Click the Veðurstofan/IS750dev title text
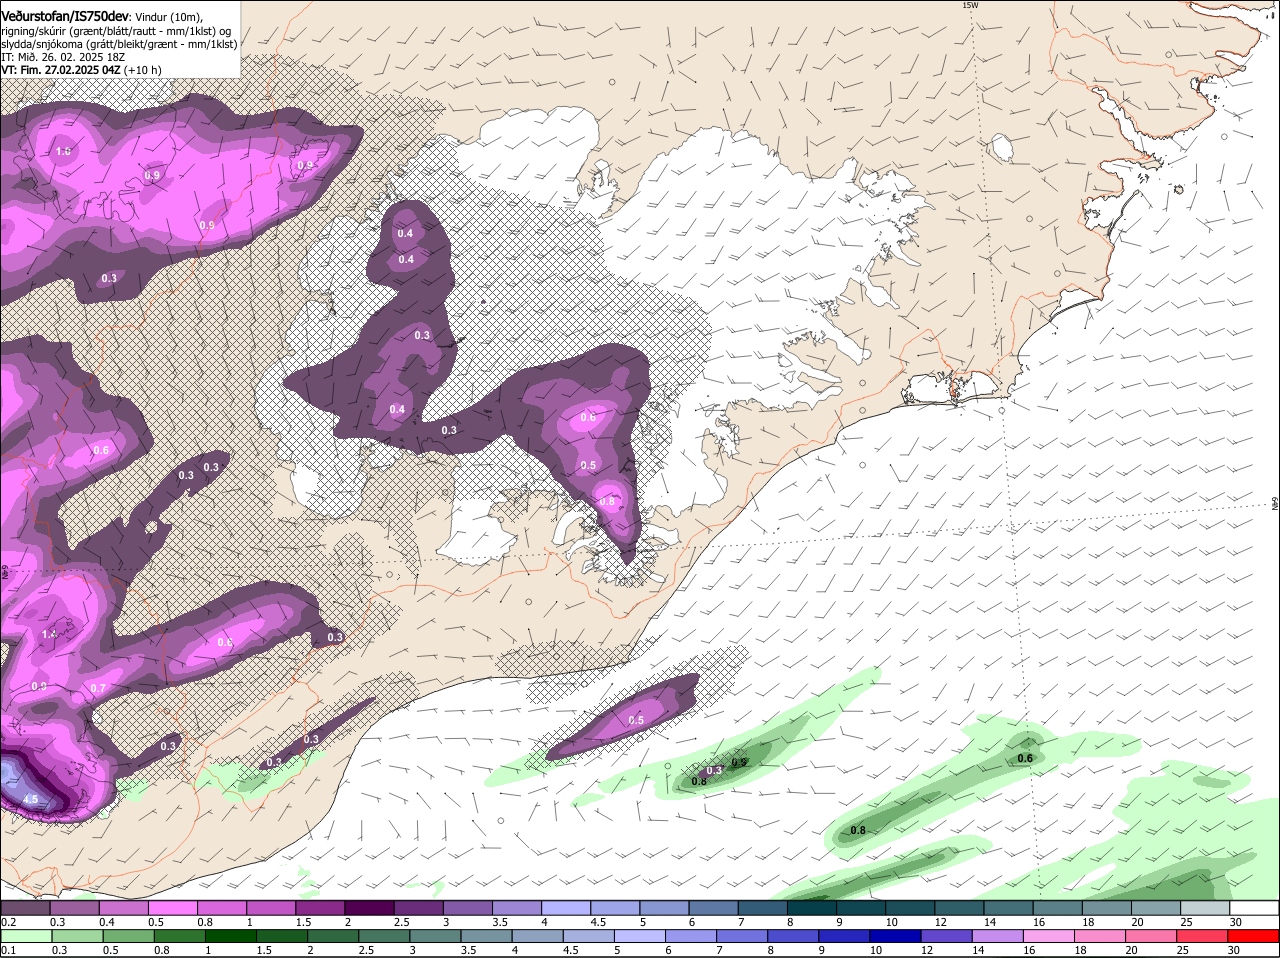1280x958 pixels. point(65,17)
